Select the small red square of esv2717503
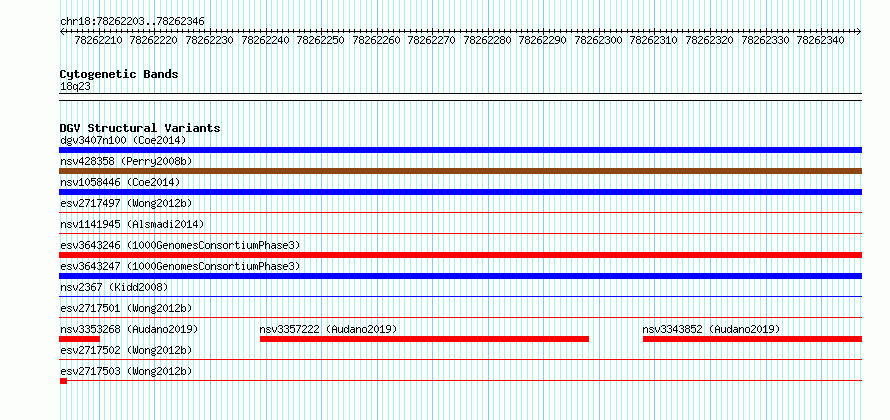The width and height of the screenshot is (890, 420). (x=63, y=381)
